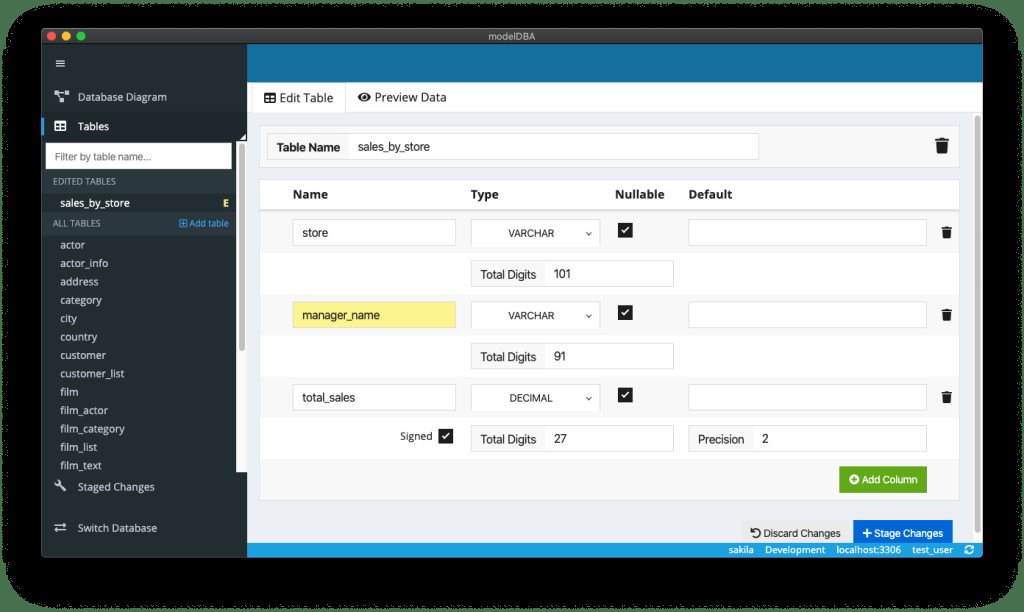Screen dimensions: 1024x612
Task: Select the actor_info table in the list
Action: tap(84, 263)
